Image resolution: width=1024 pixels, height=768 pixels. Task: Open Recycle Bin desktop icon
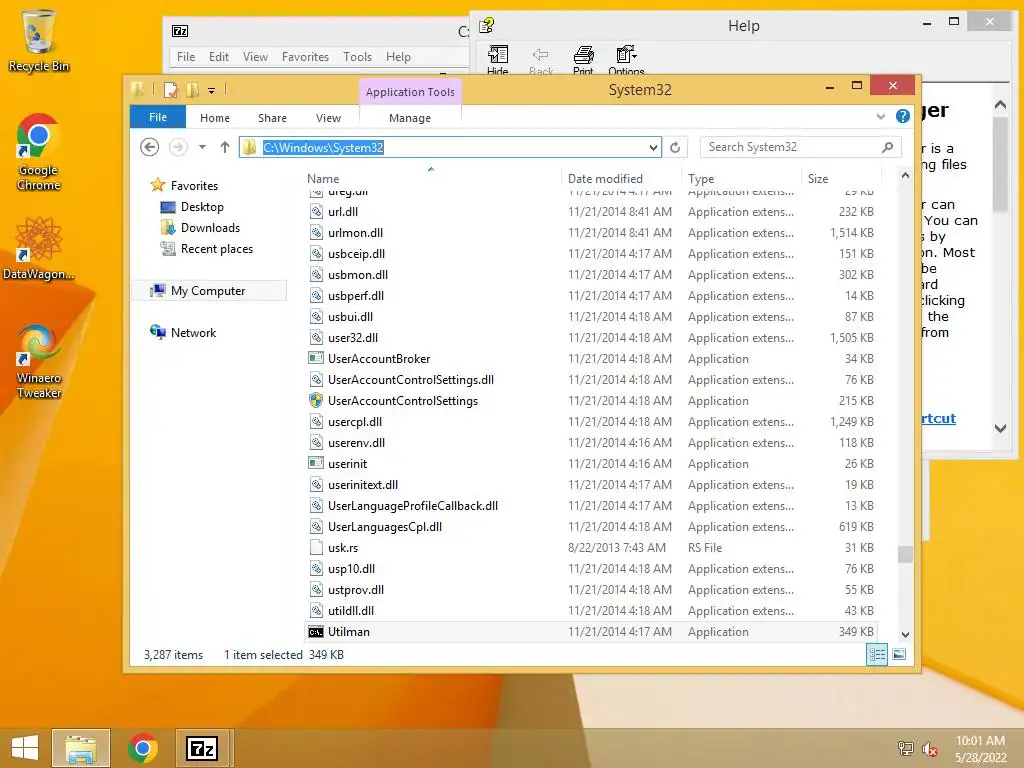[39, 40]
